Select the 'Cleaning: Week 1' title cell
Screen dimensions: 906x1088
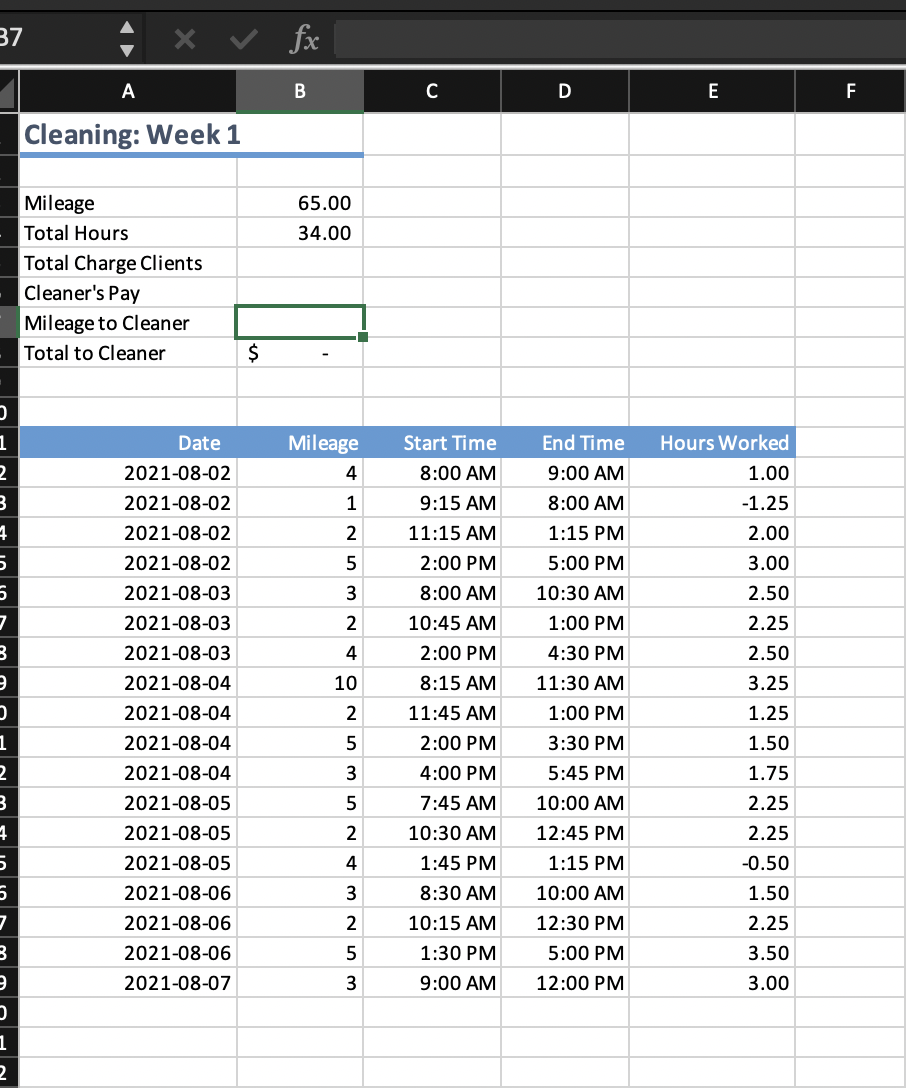click(x=128, y=135)
